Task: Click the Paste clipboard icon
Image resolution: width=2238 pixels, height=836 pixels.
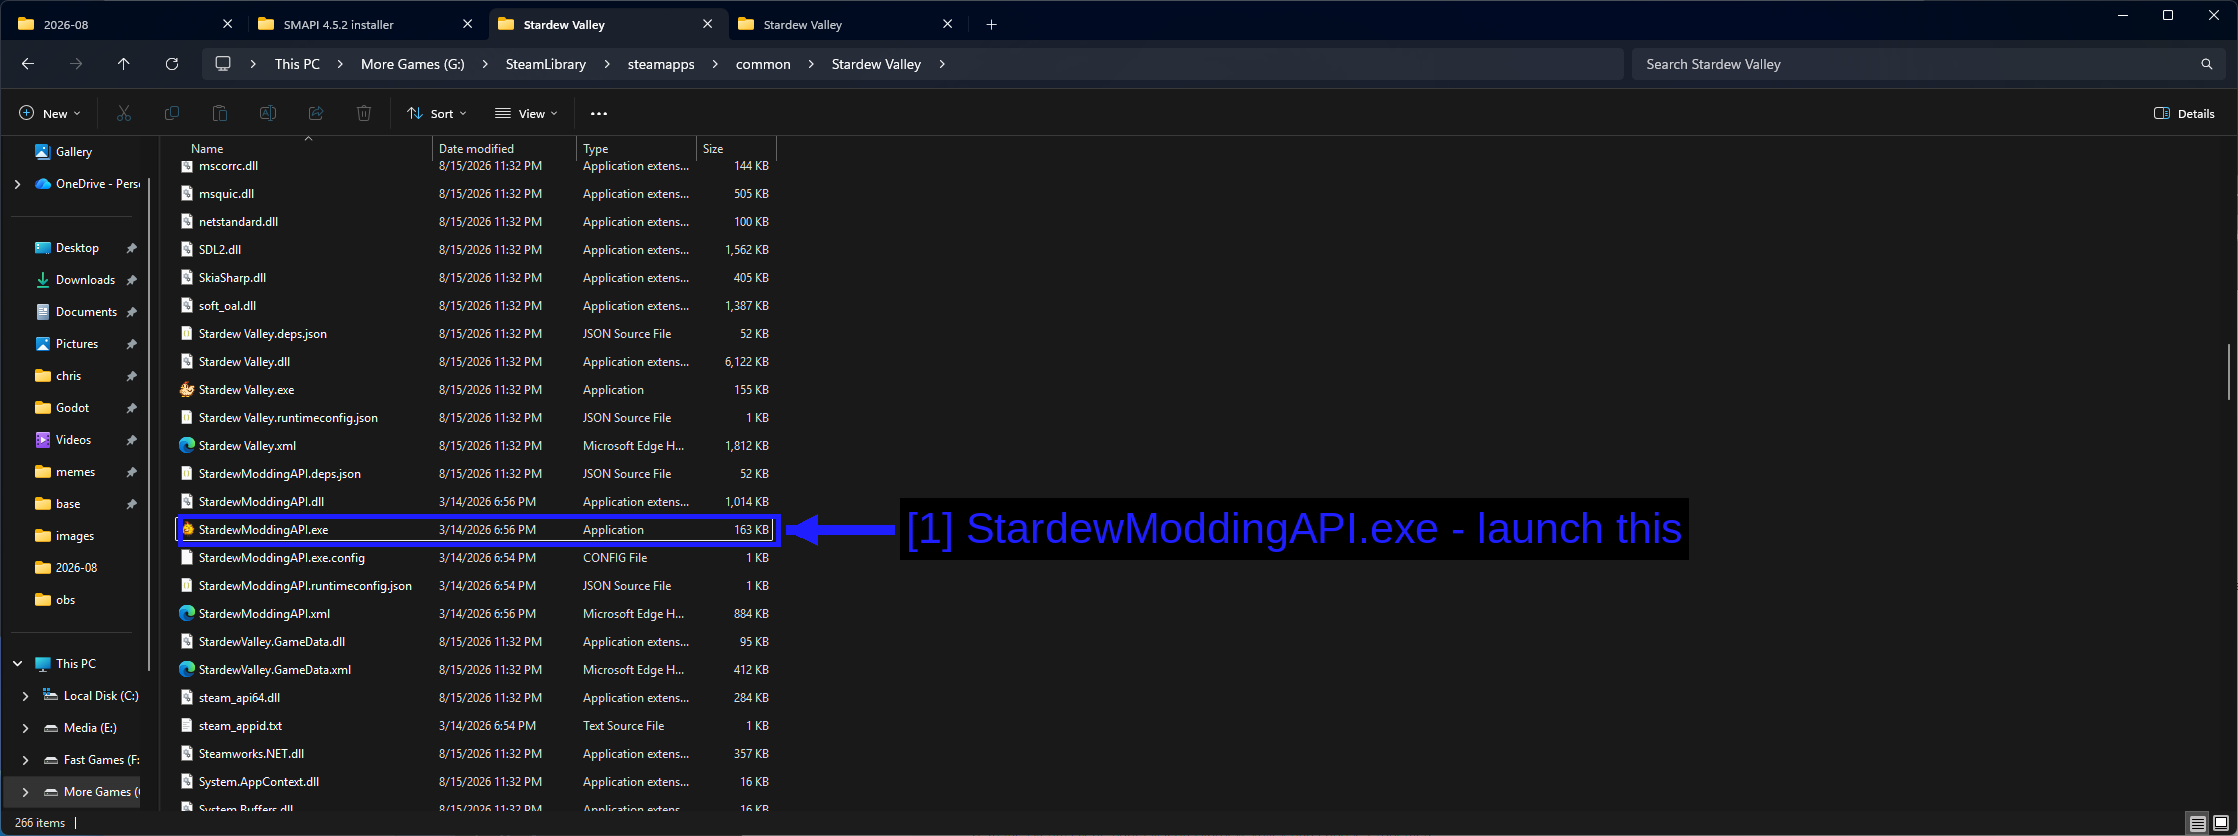Action: (220, 114)
